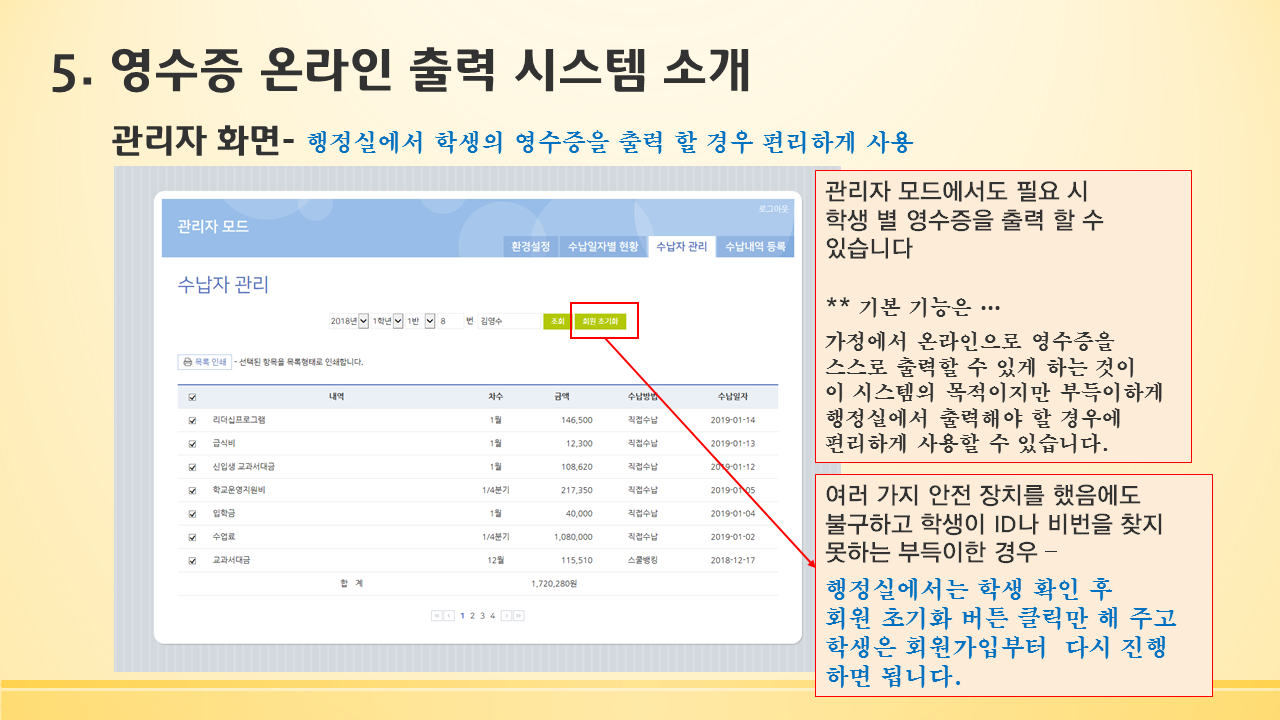Click the 수납일자 column header
Screen dimensions: 1280x720
coord(733,397)
